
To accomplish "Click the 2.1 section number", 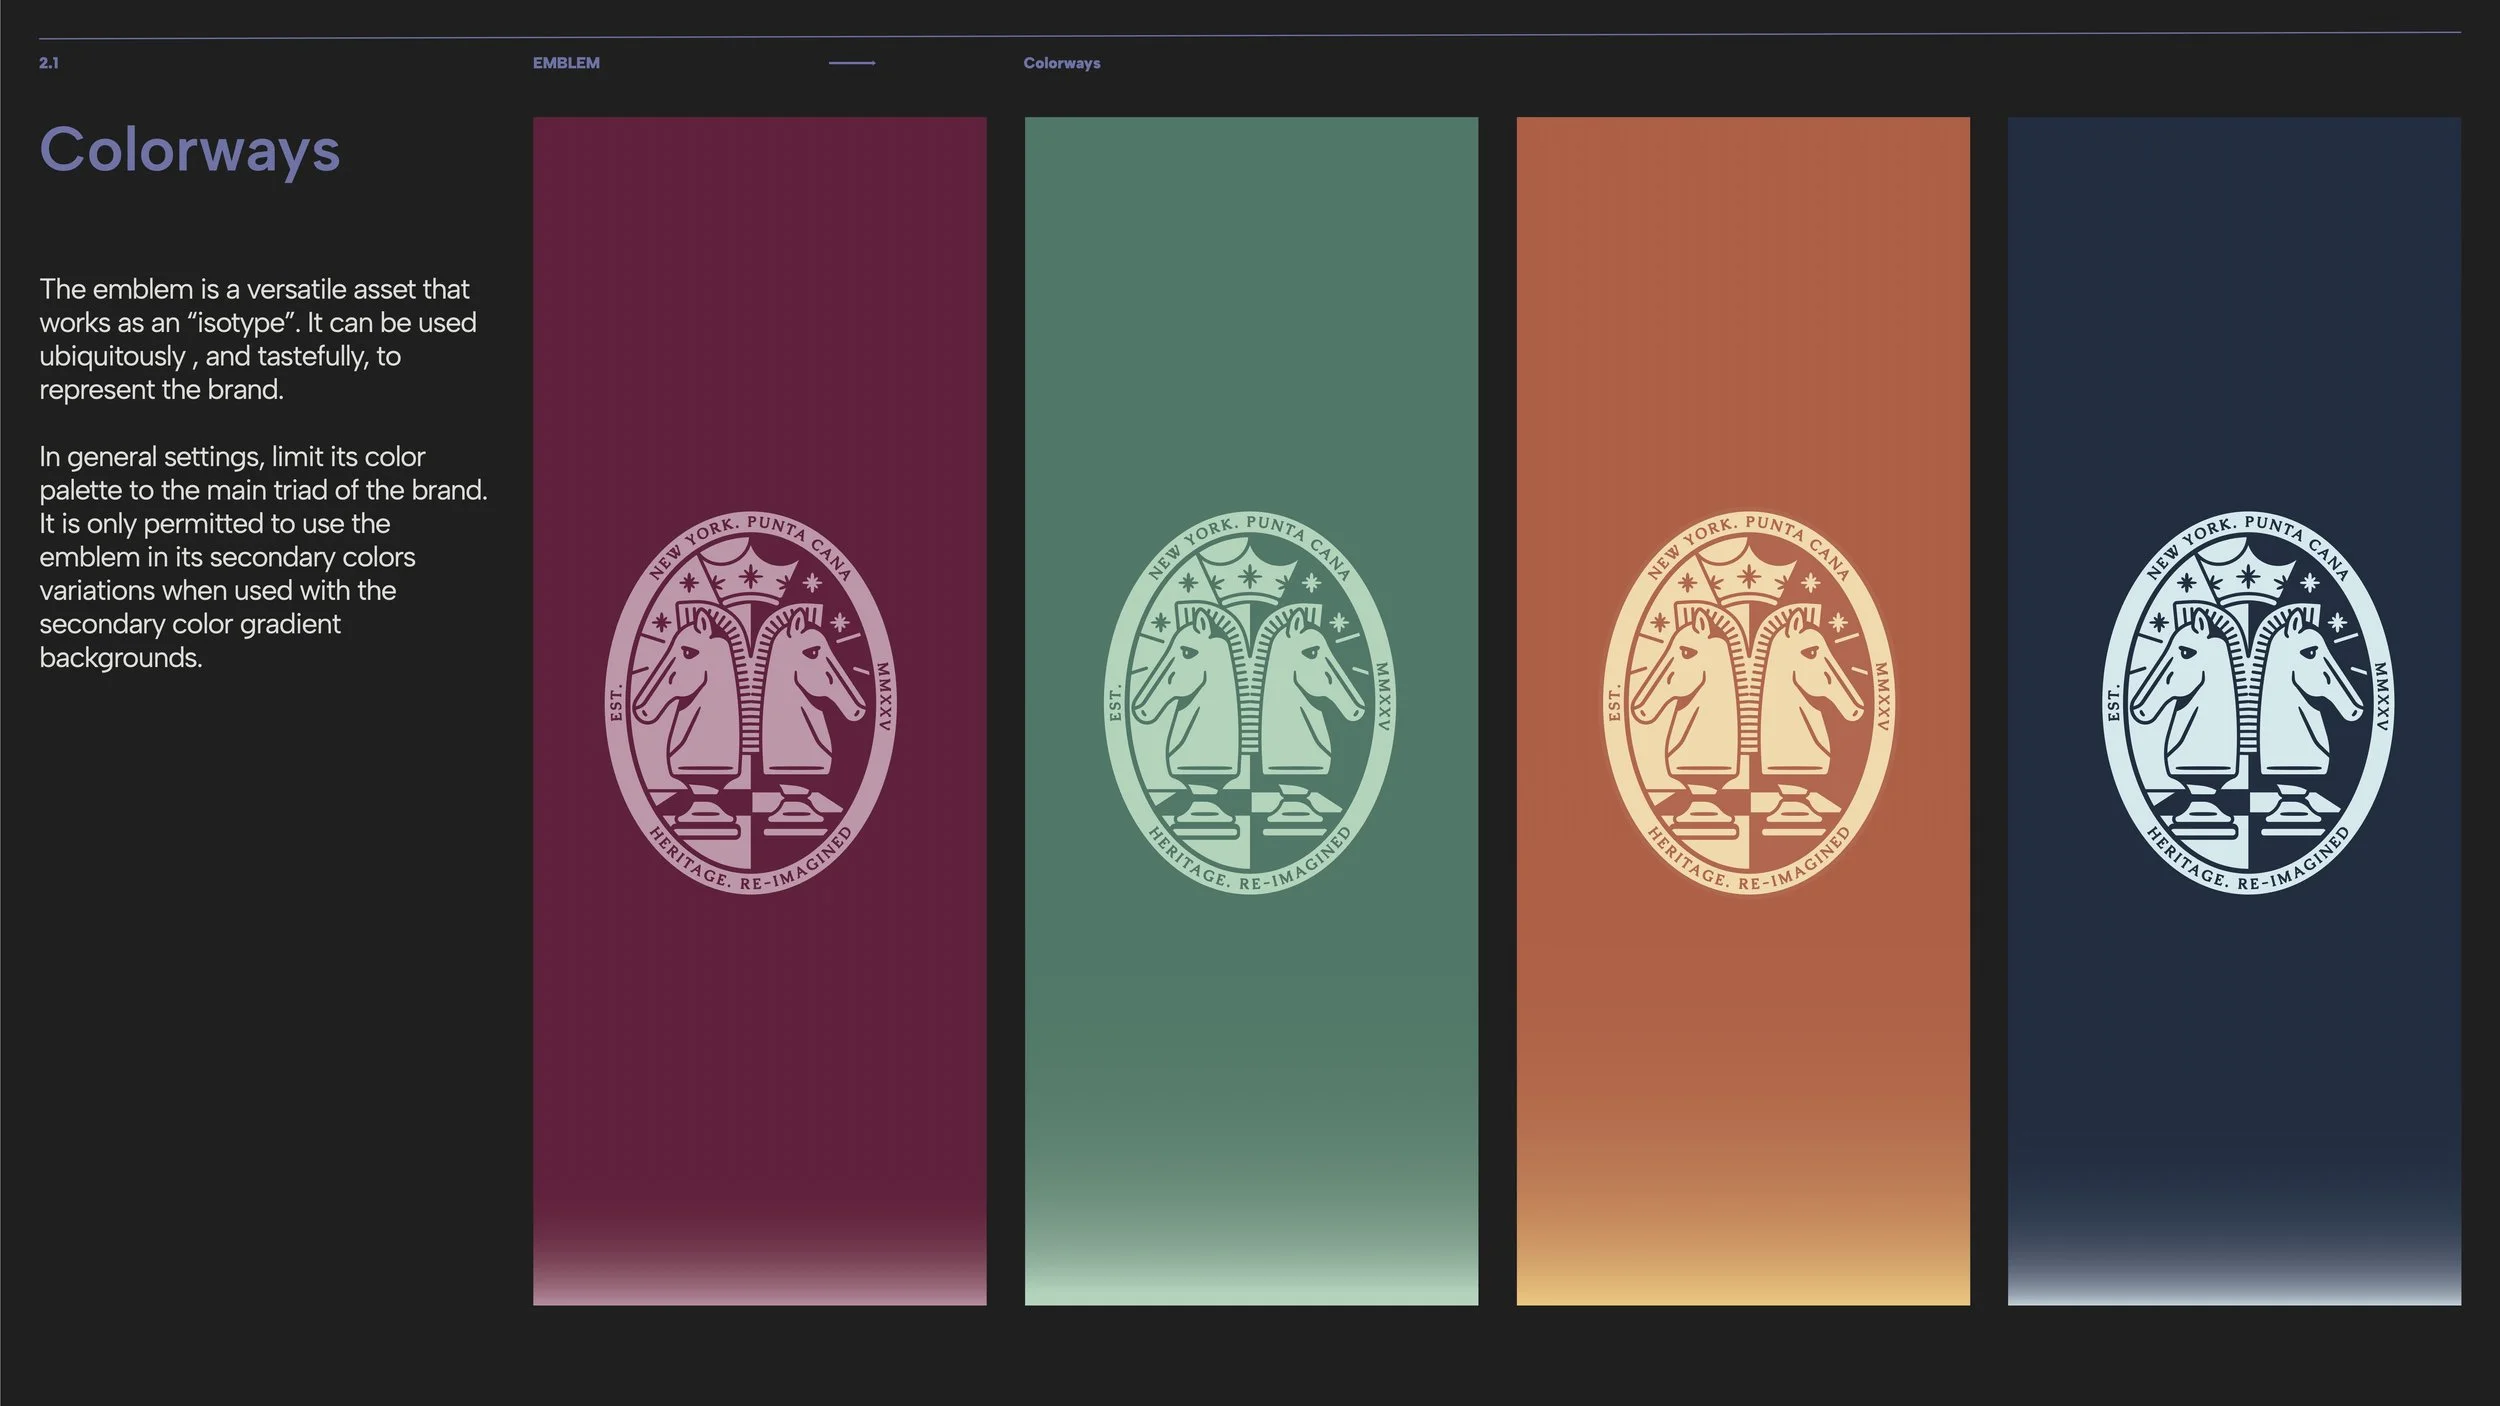I will pyautogui.click(x=49, y=63).
